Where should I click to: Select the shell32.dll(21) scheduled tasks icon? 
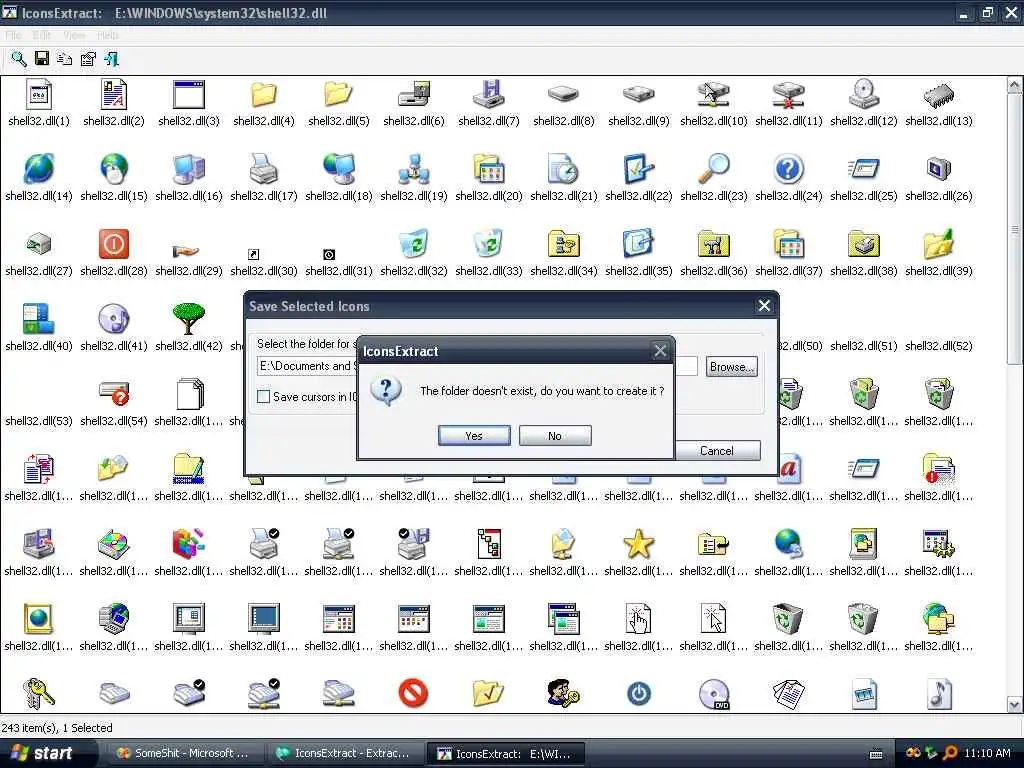[x=564, y=169]
